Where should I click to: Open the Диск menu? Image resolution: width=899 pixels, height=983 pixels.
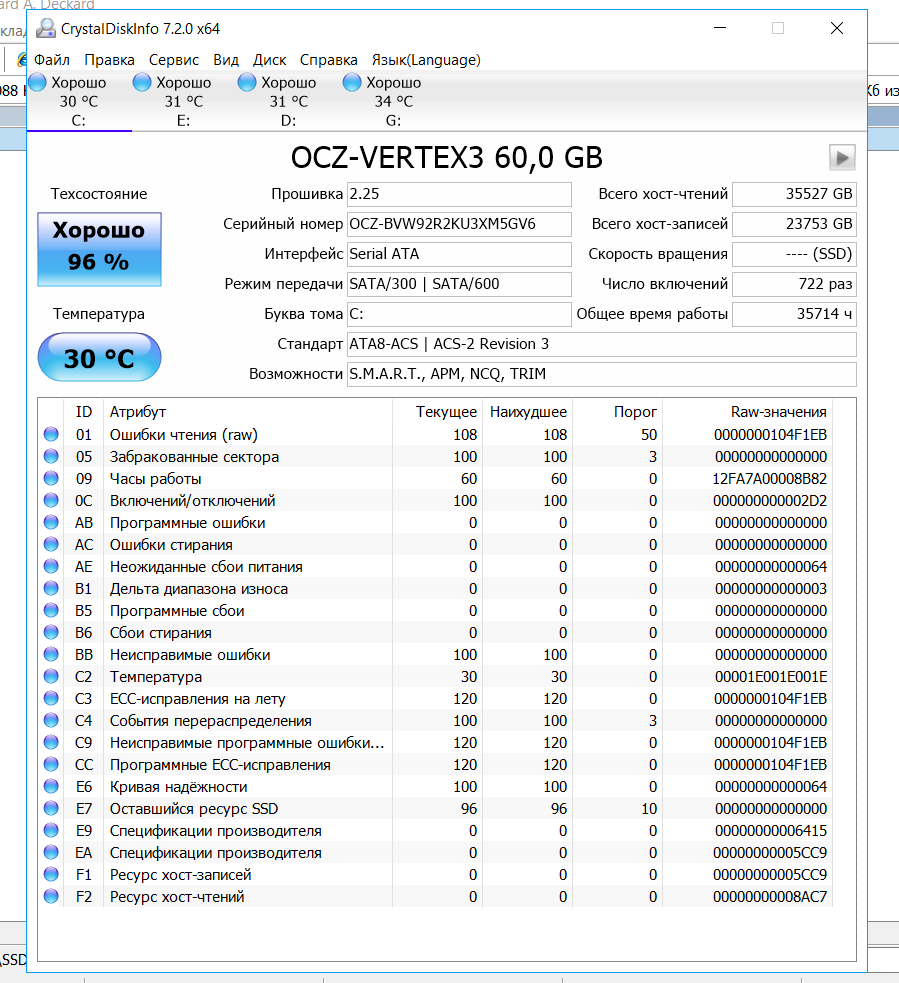(269, 60)
